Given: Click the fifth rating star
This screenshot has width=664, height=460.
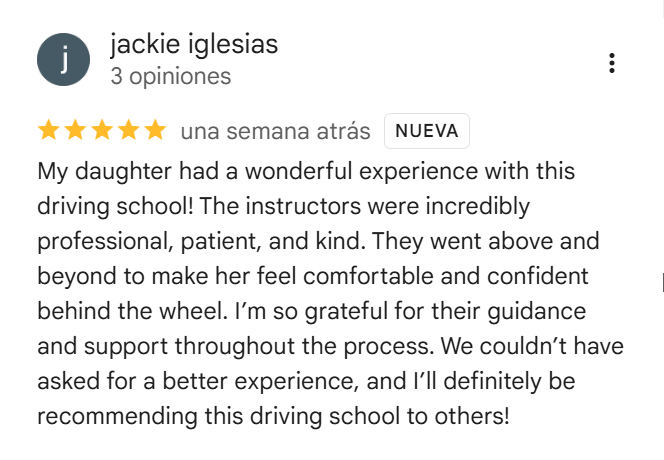Looking at the screenshot, I should point(155,131).
